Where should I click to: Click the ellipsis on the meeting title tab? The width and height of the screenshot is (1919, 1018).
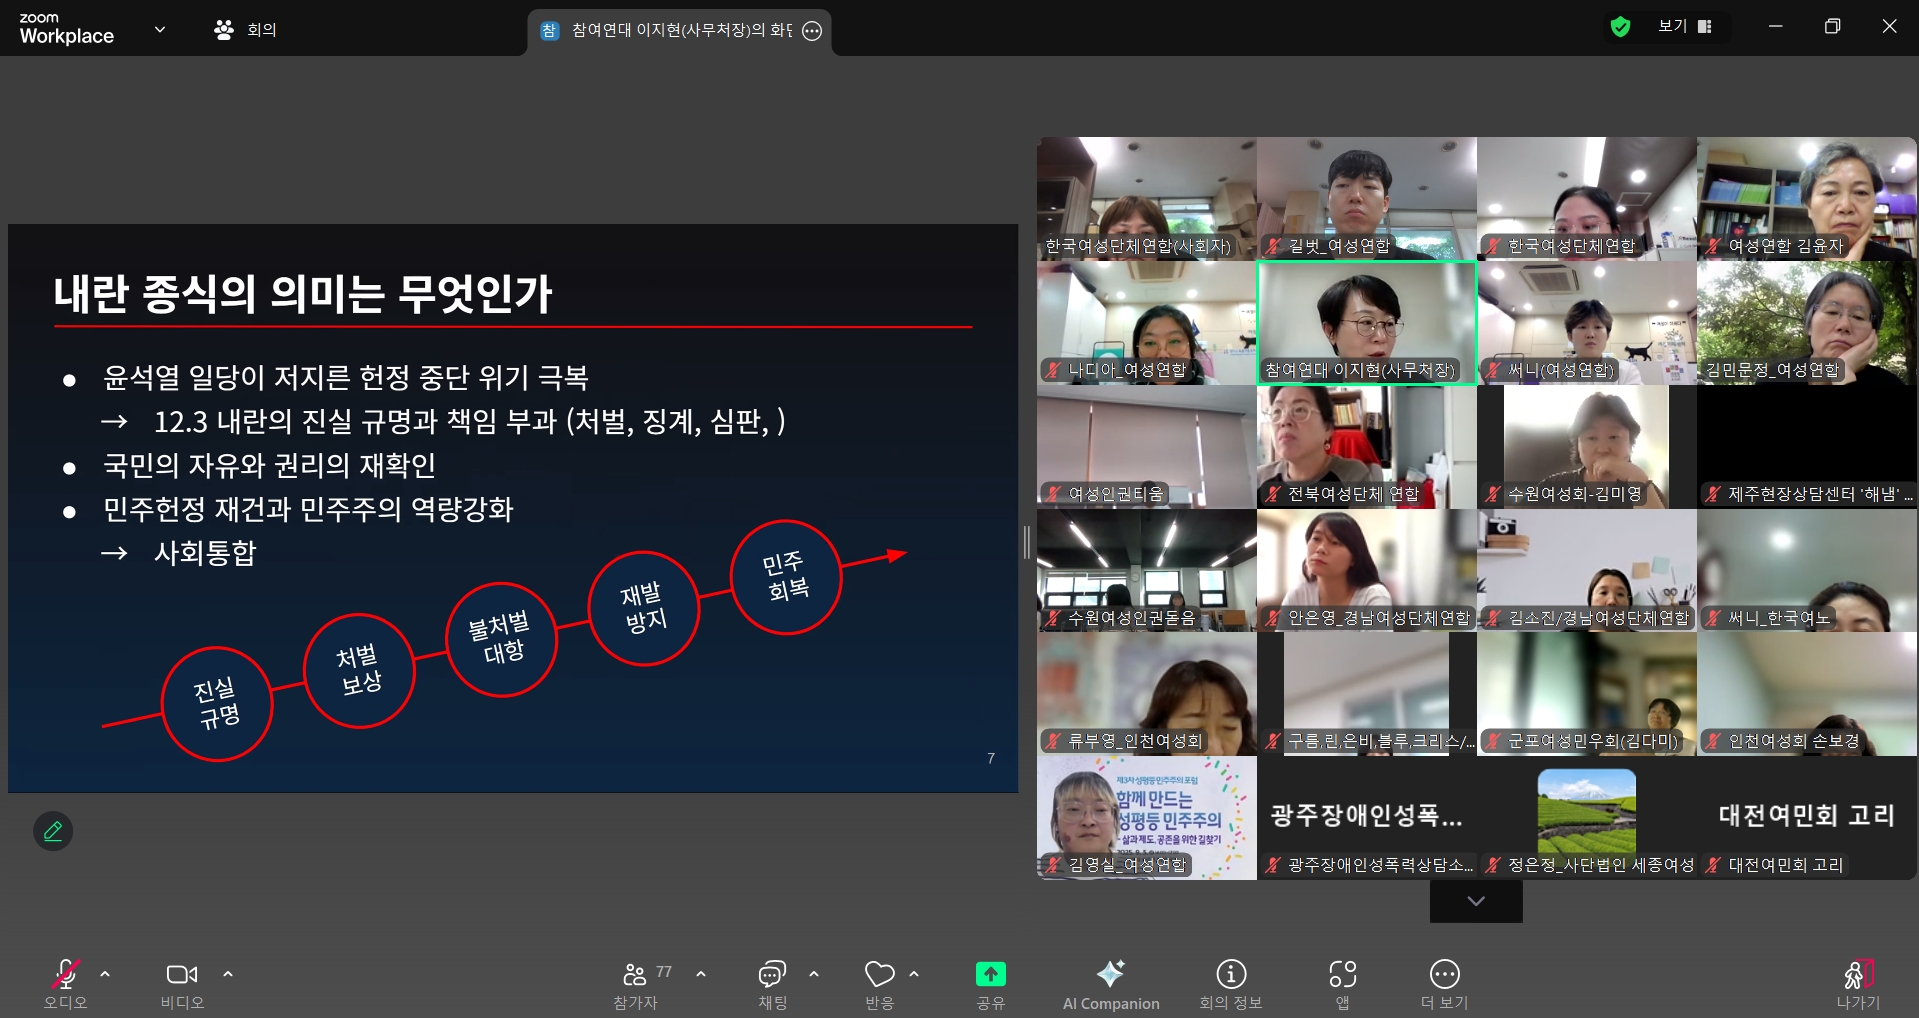pos(811,32)
